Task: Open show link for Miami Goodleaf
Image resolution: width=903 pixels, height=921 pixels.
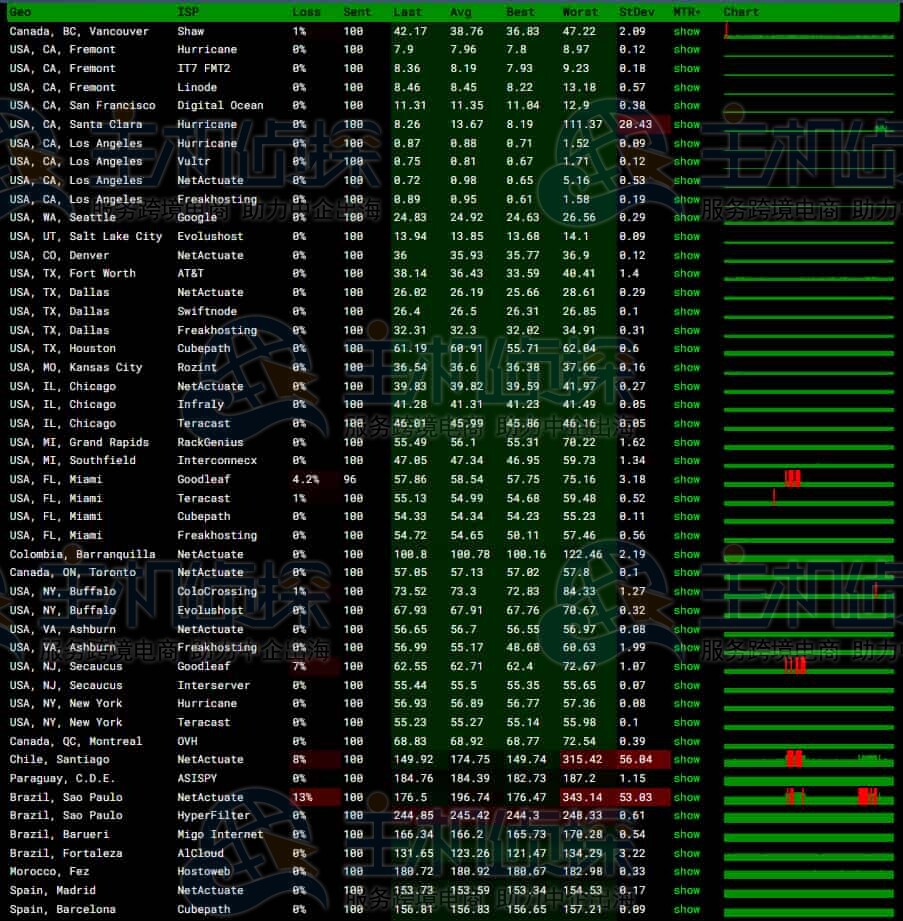Action: pos(687,479)
